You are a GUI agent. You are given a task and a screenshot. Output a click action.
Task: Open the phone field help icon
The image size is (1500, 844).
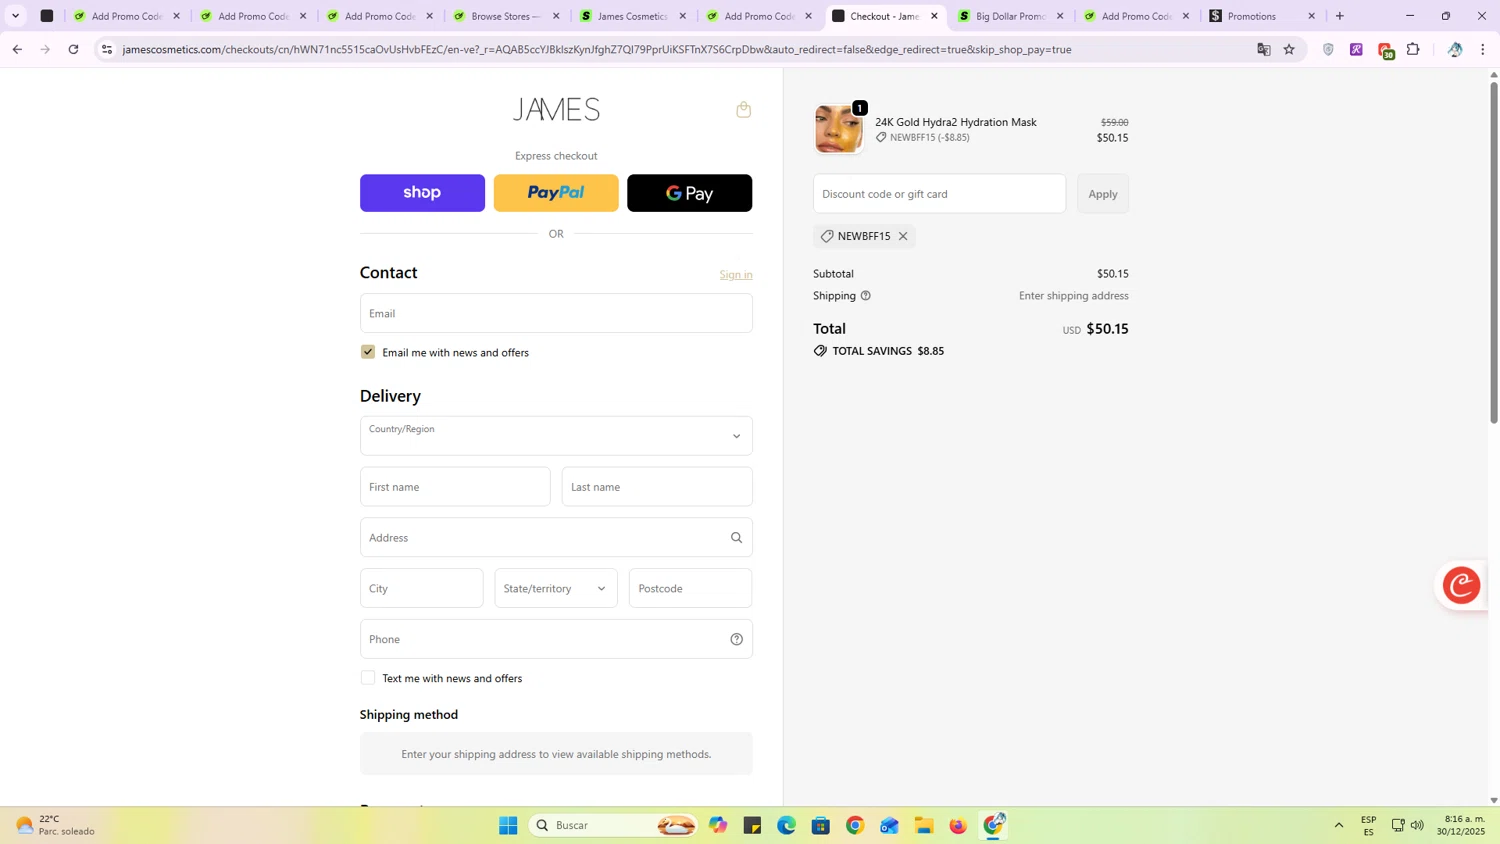[x=736, y=640]
